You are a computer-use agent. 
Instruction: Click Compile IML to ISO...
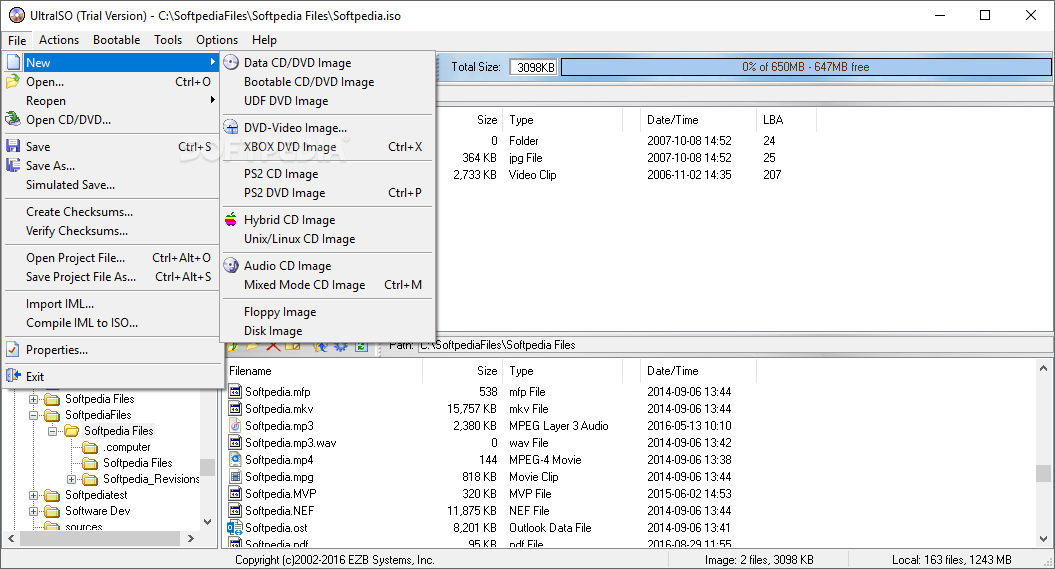[x=112, y=323]
